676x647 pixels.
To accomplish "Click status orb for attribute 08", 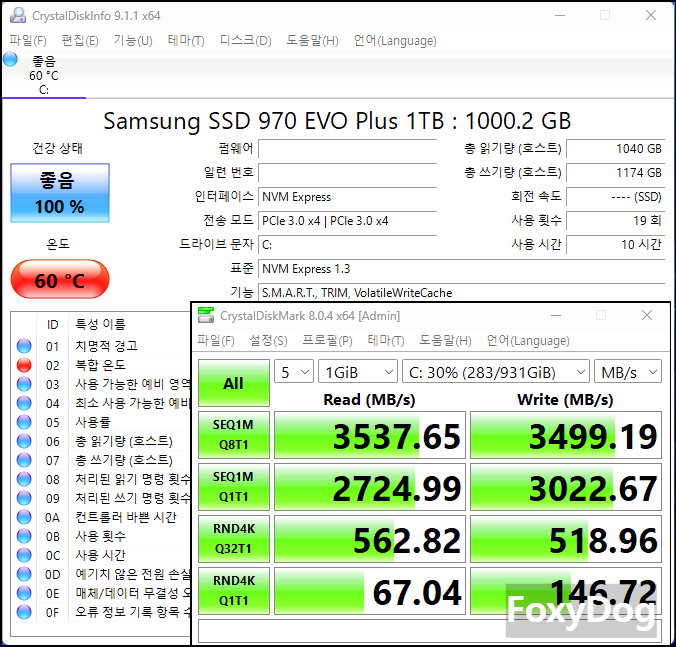I will click(24, 479).
